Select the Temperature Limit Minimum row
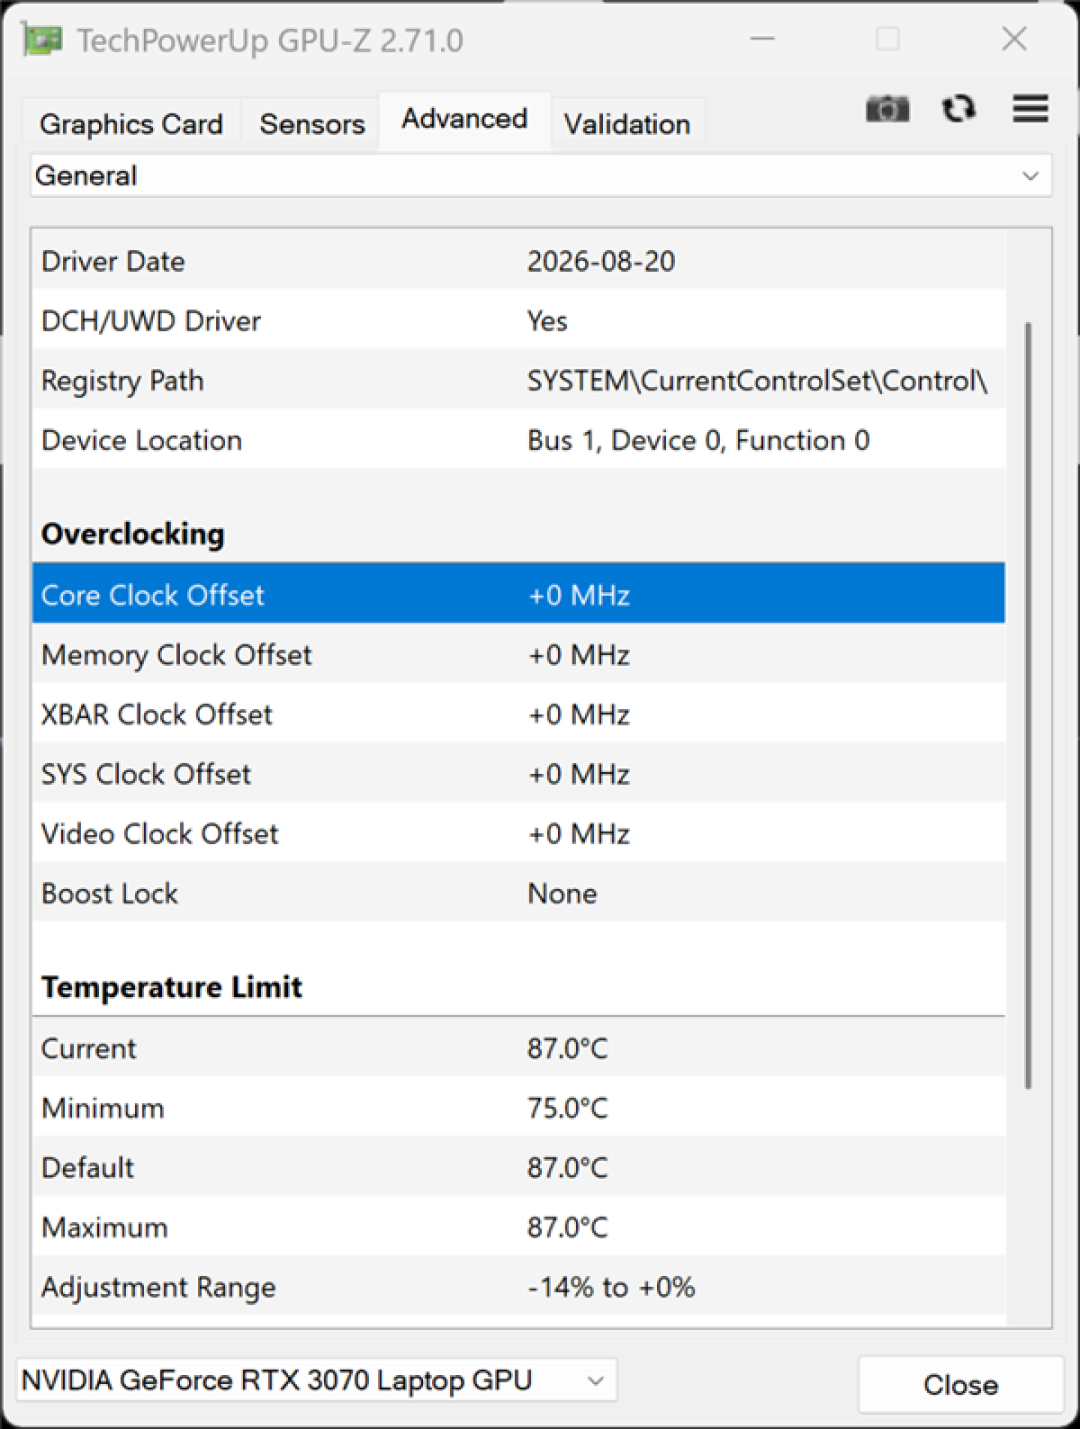The height and width of the screenshot is (1429, 1080). pos(519,1108)
